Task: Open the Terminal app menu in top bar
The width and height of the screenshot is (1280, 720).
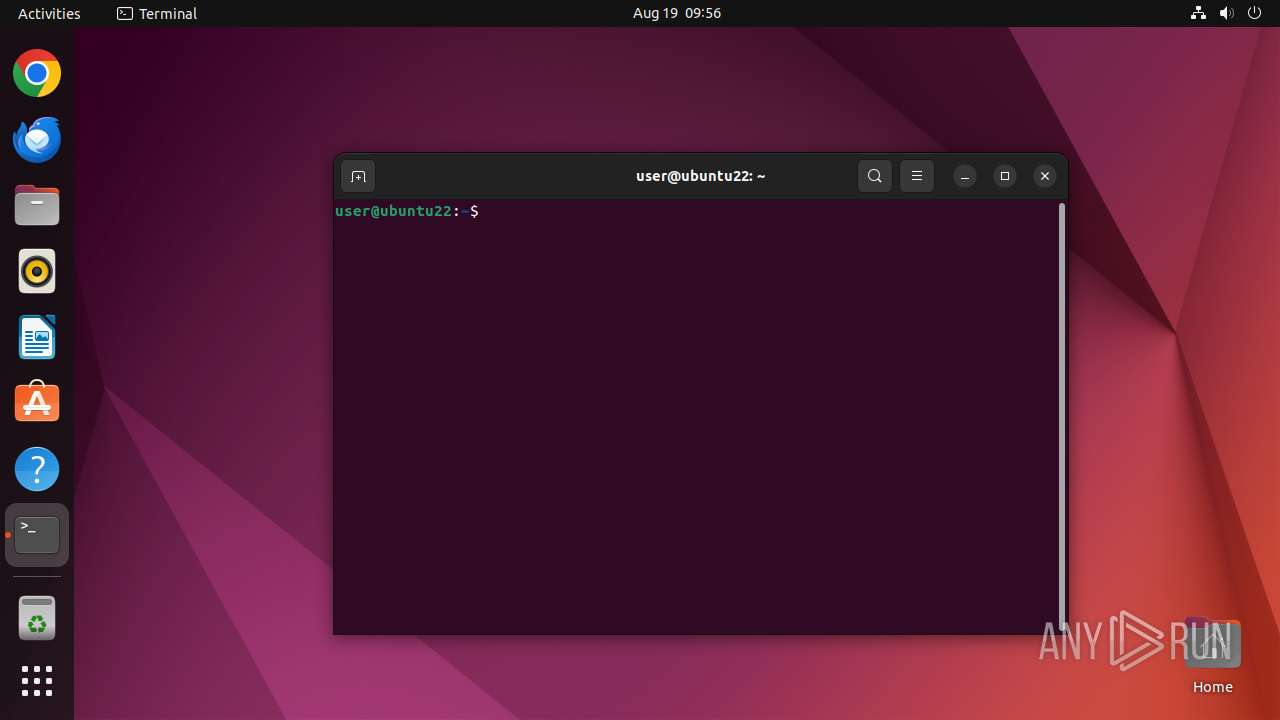Action: [x=157, y=13]
